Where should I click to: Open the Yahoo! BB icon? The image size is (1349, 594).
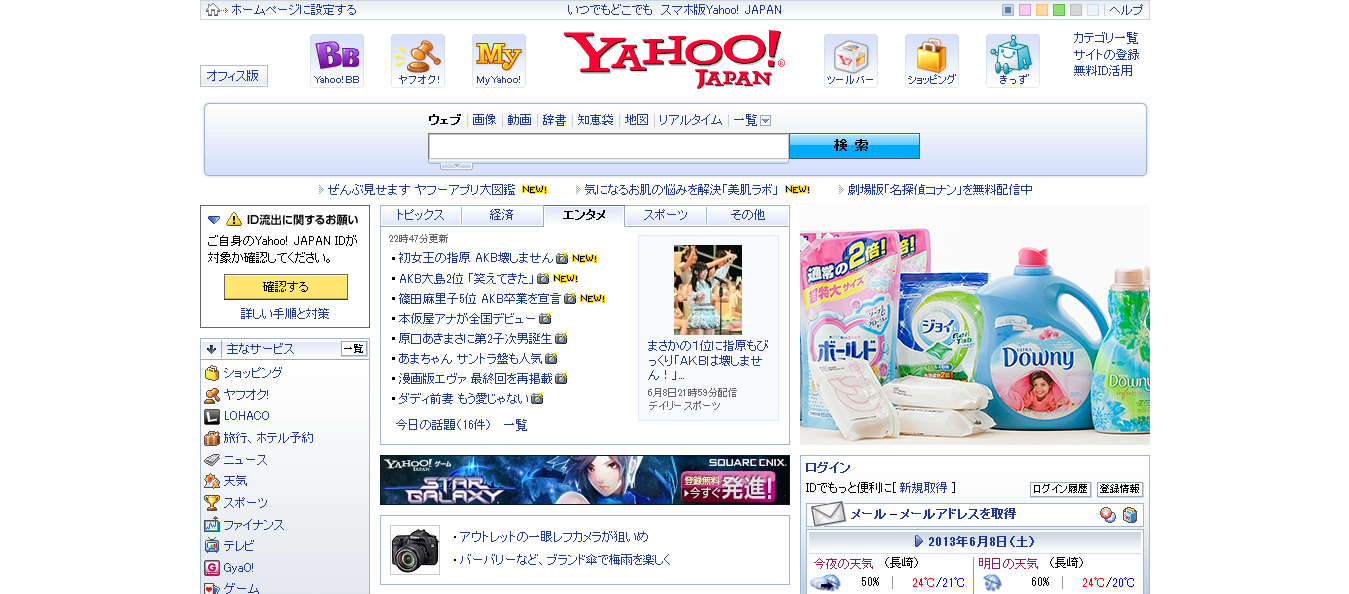coord(337,61)
